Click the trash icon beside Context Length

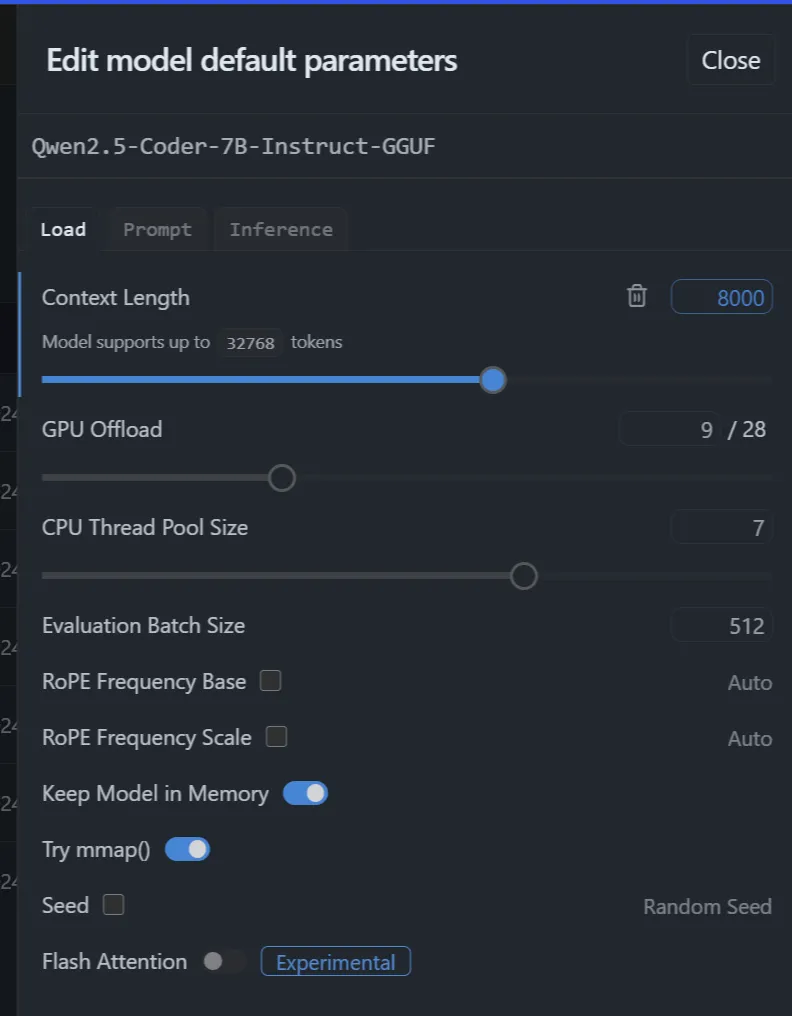pos(636,296)
